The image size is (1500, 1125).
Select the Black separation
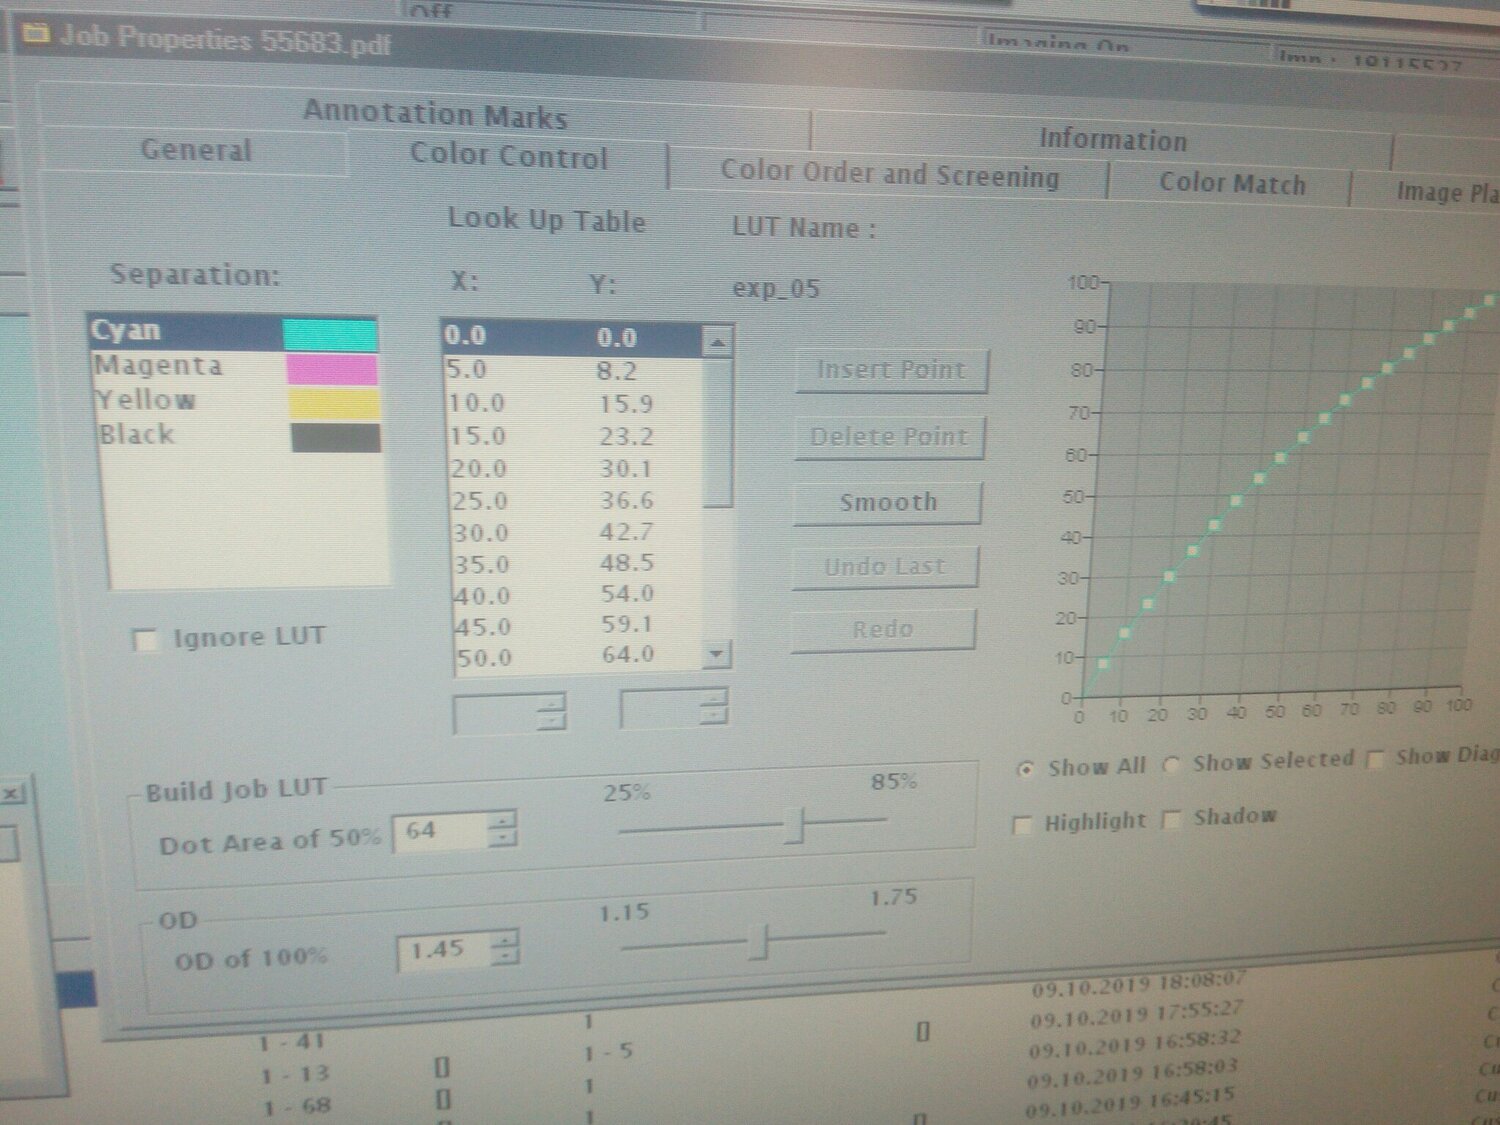(238, 436)
